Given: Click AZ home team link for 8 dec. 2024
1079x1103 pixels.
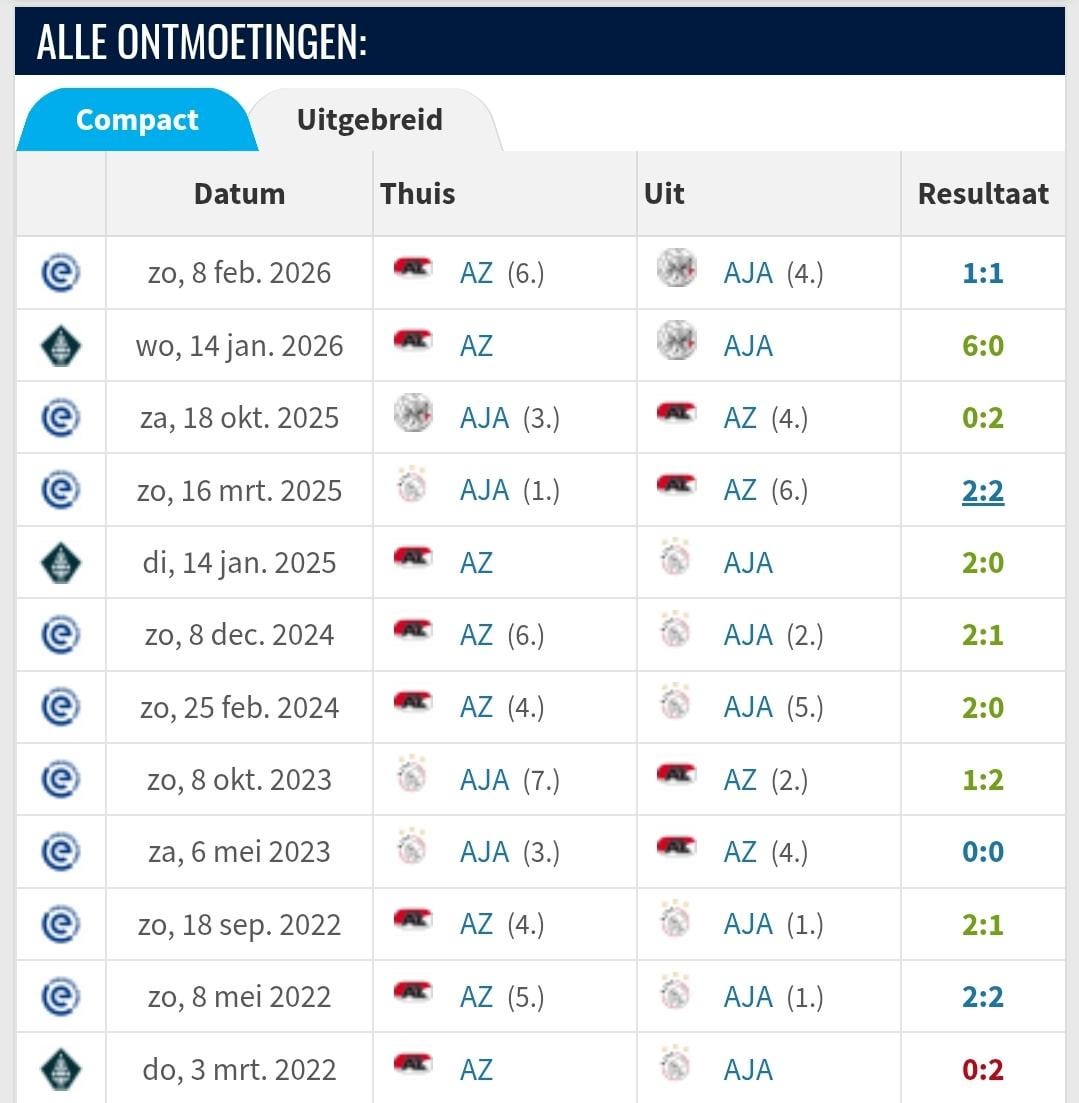Looking at the screenshot, I should click(x=476, y=635).
